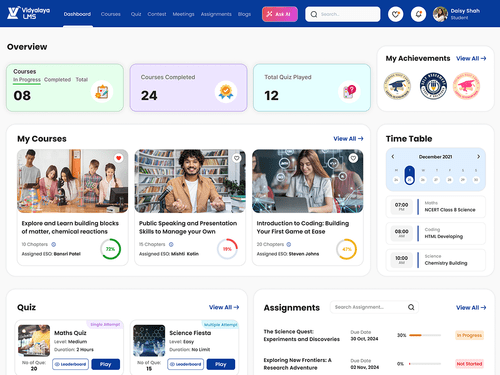Open the 10:00 Chemistry Building entry

pos(436,260)
